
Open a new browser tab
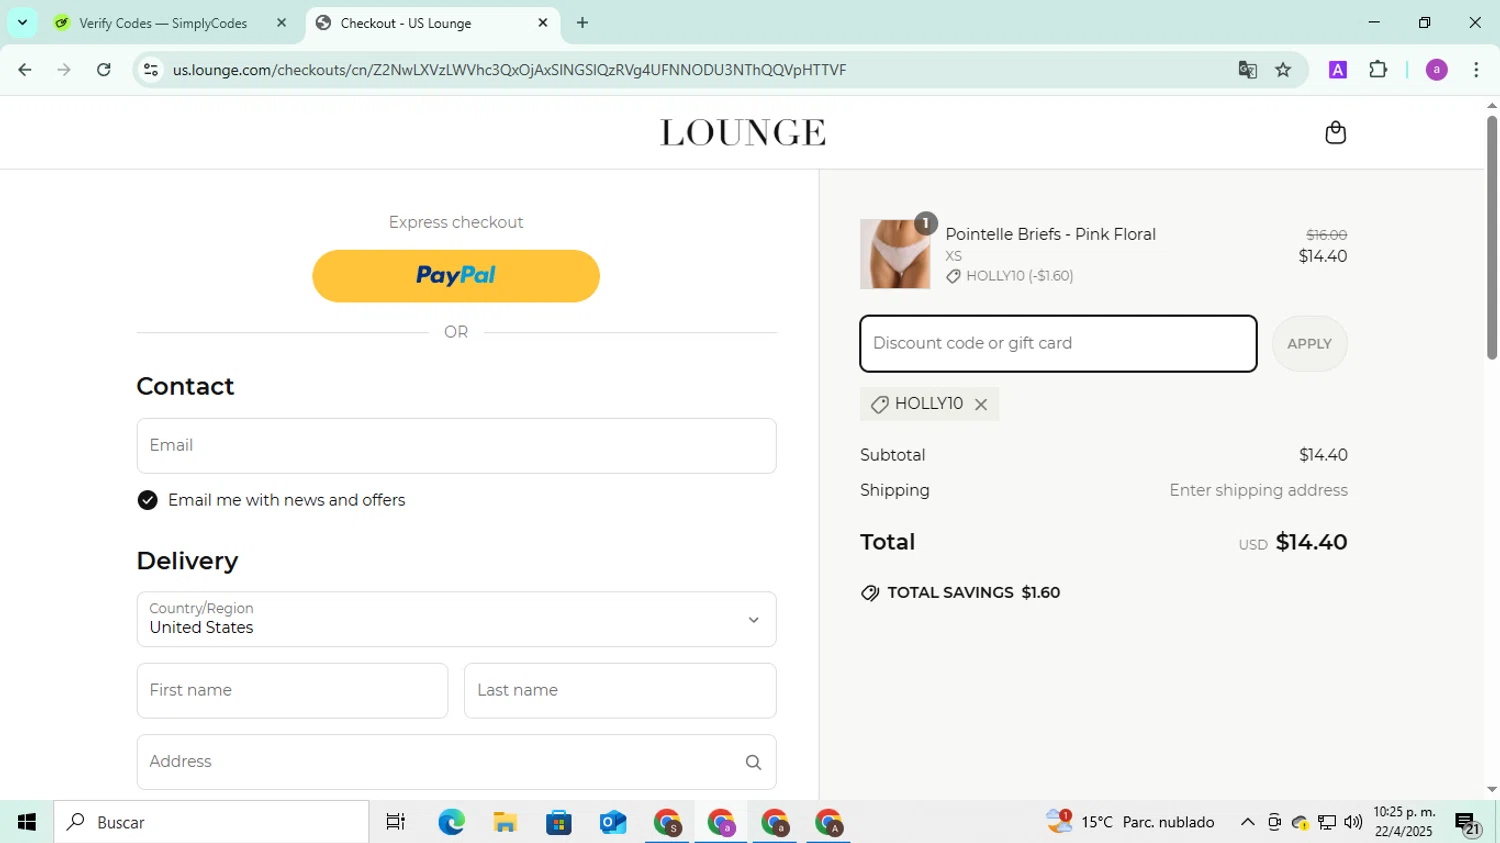tap(582, 23)
